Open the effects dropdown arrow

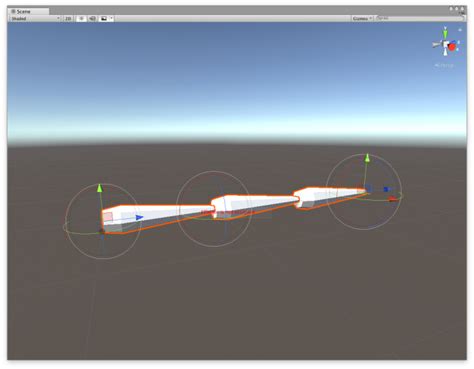click(x=112, y=19)
